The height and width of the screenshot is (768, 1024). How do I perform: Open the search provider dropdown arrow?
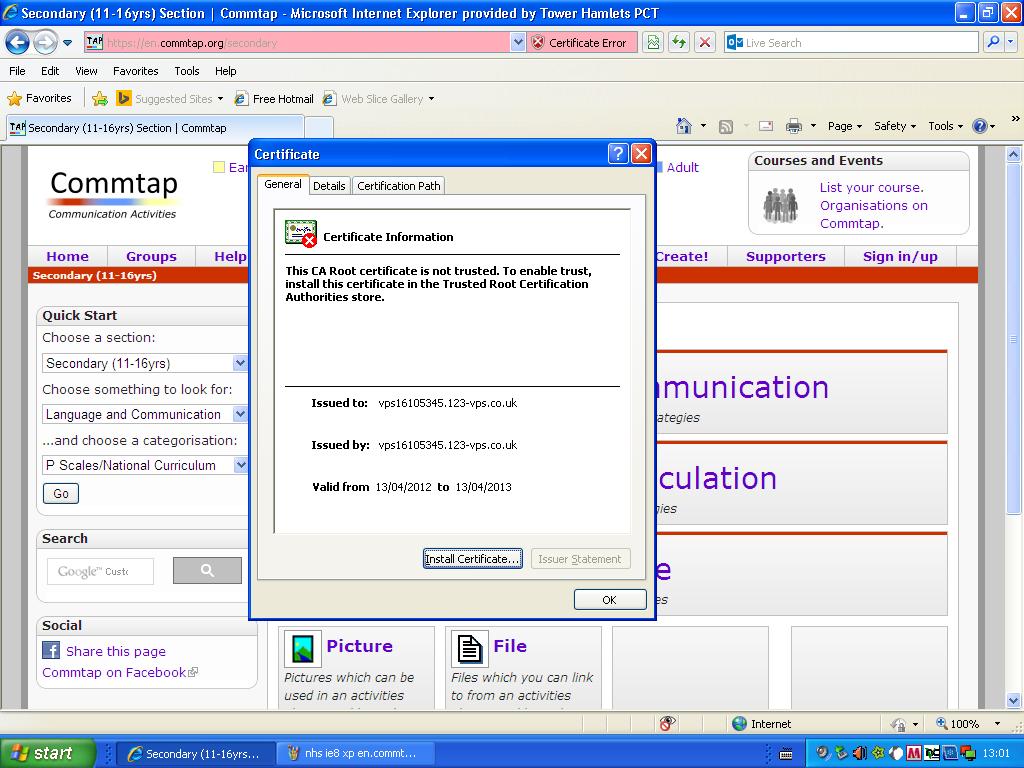click(1010, 42)
